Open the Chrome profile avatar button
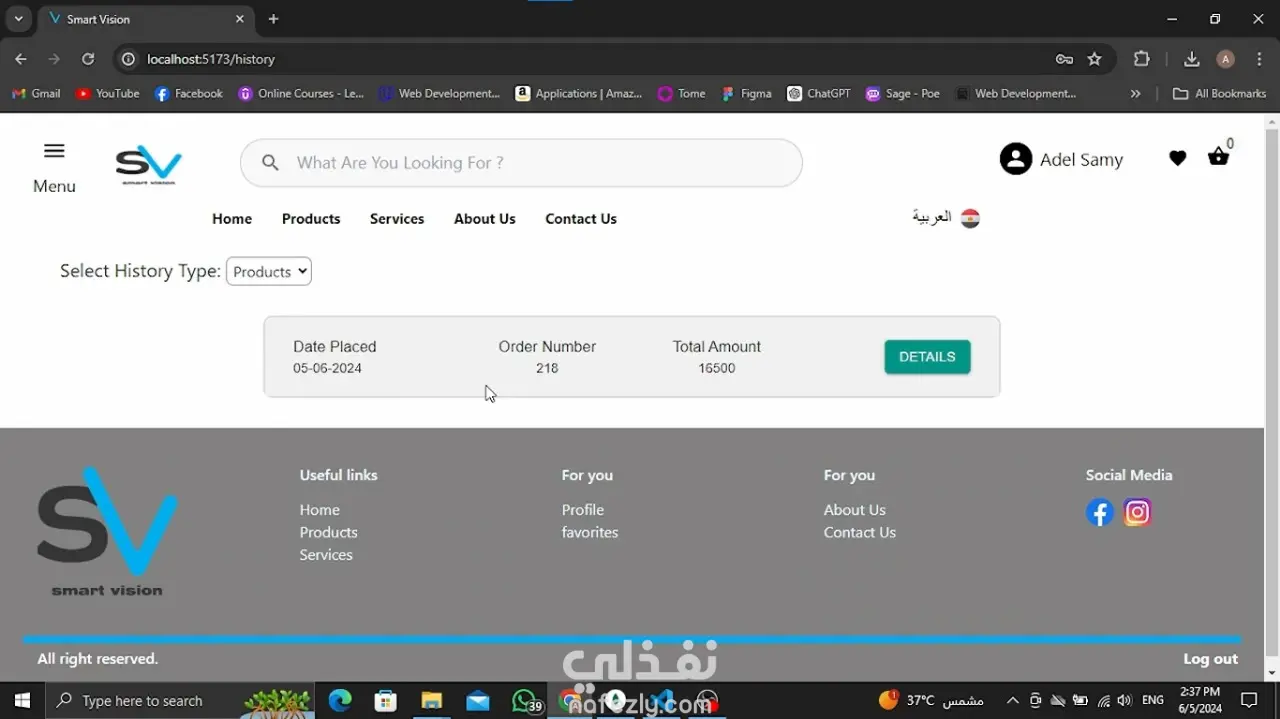Image resolution: width=1280 pixels, height=719 pixels. click(x=1226, y=59)
